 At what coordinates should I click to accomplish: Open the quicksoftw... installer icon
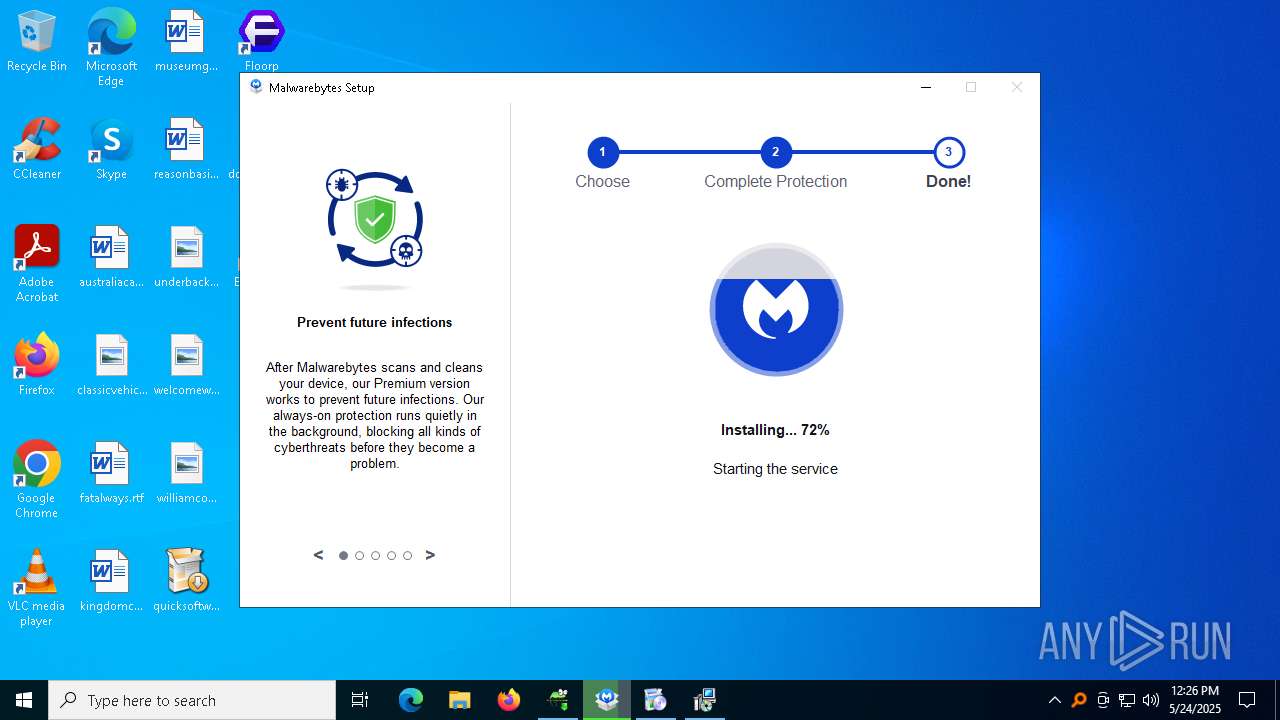tap(186, 581)
